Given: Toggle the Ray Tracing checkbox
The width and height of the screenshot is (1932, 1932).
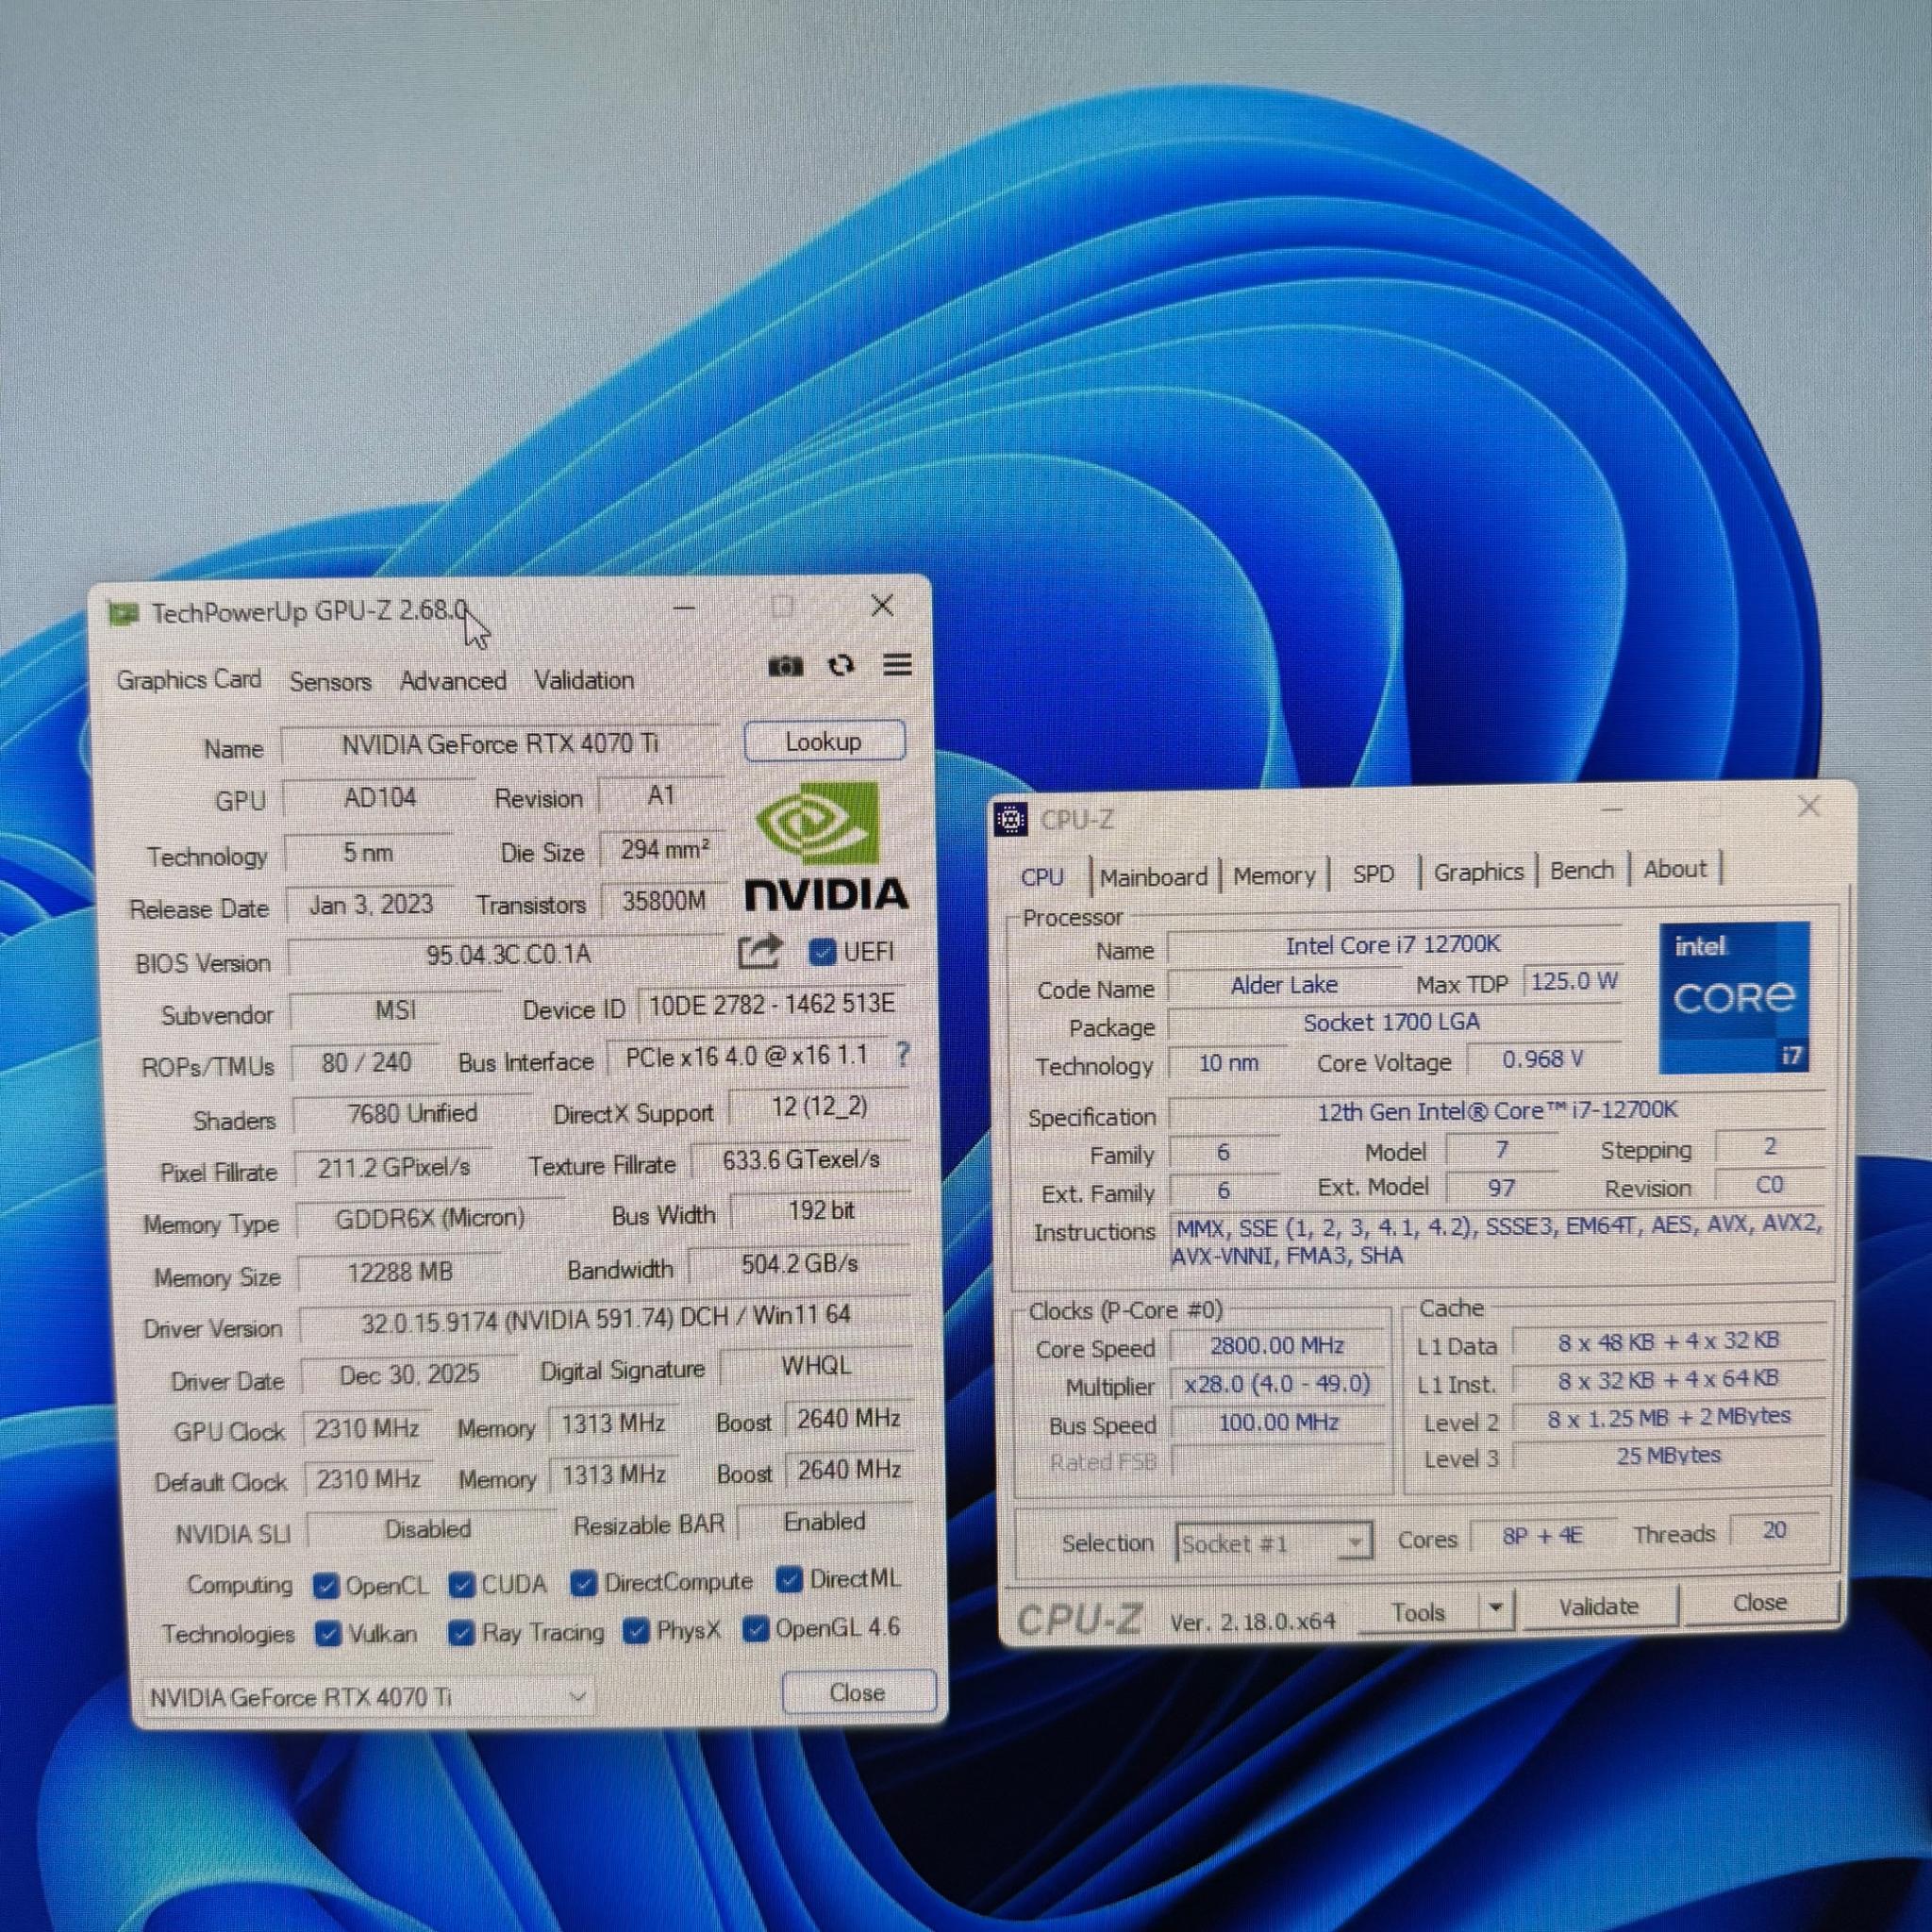Looking at the screenshot, I should click(x=461, y=1633).
